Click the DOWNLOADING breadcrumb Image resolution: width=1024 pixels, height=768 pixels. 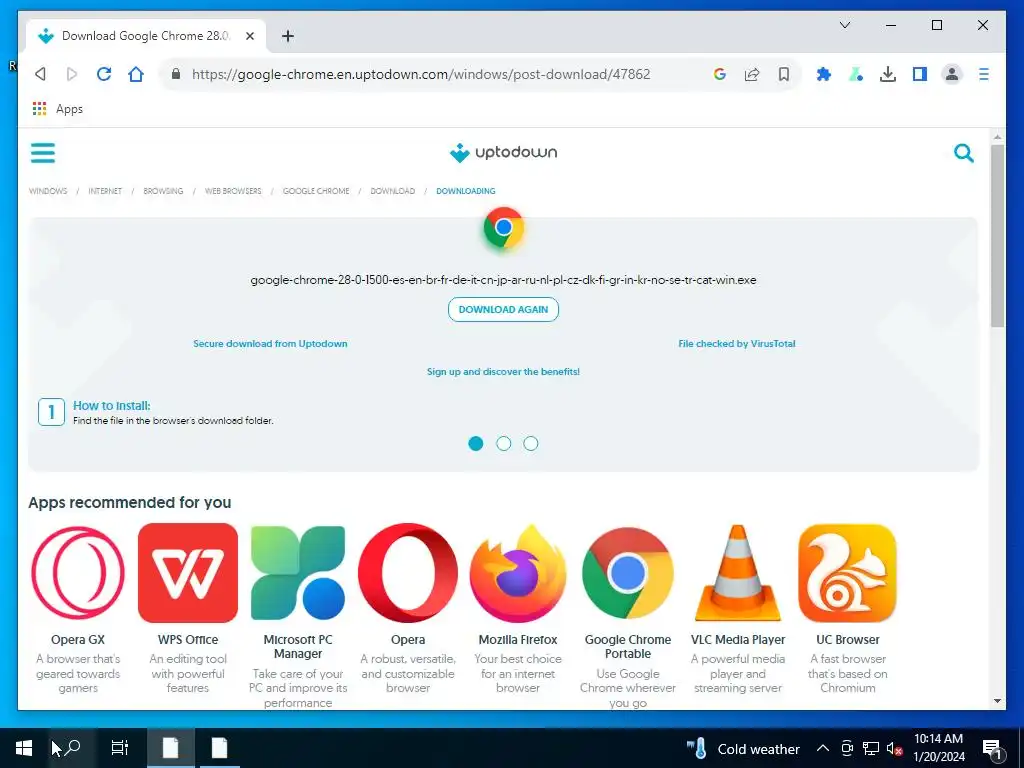(466, 191)
